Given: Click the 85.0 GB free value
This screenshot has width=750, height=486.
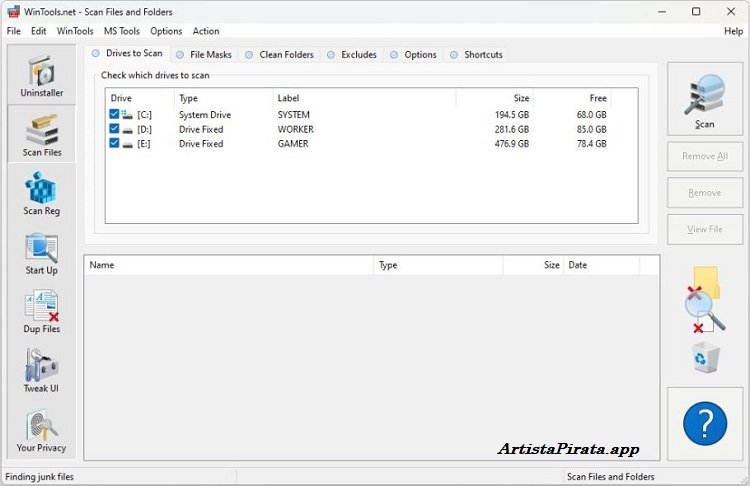Looking at the screenshot, I should click(592, 129).
